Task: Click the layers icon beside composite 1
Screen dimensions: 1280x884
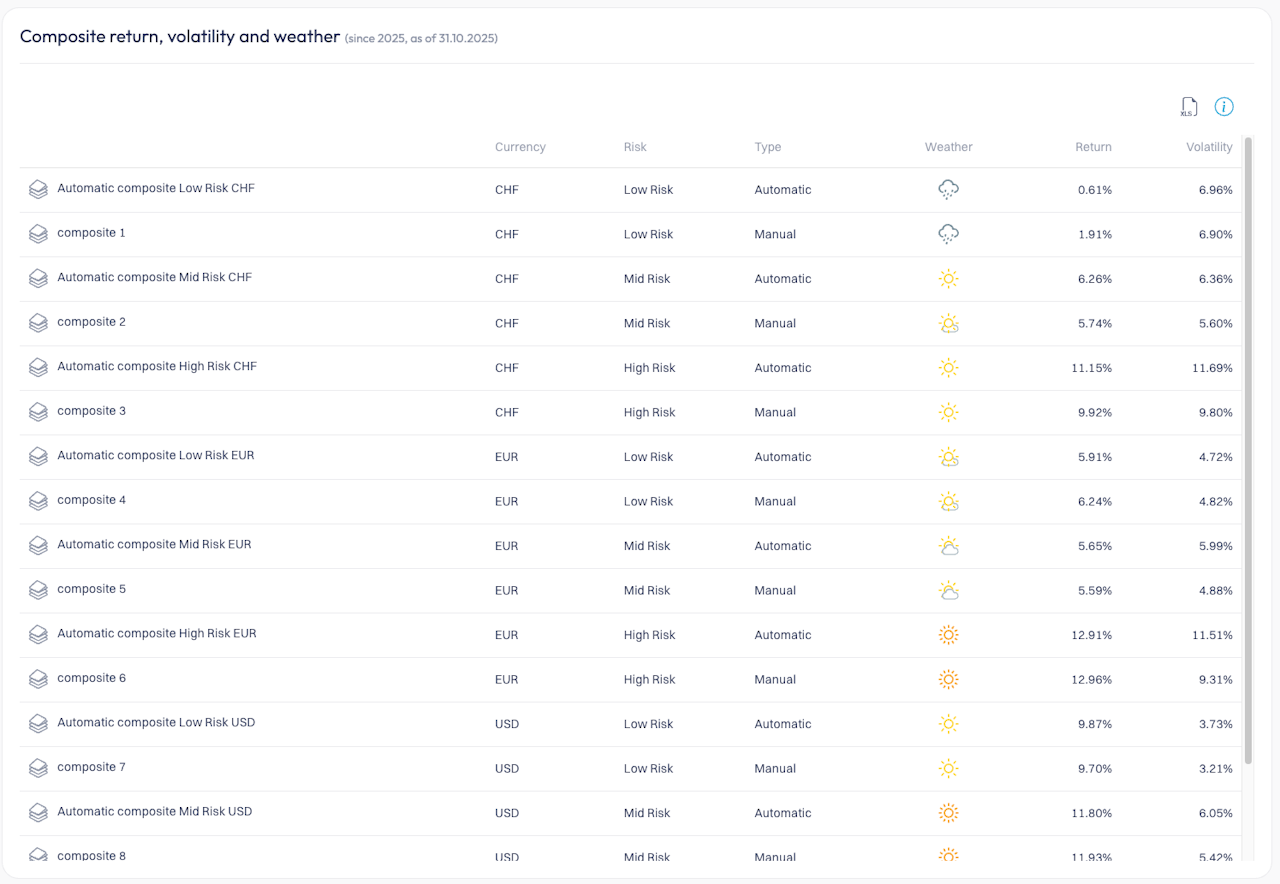Action: 38,234
